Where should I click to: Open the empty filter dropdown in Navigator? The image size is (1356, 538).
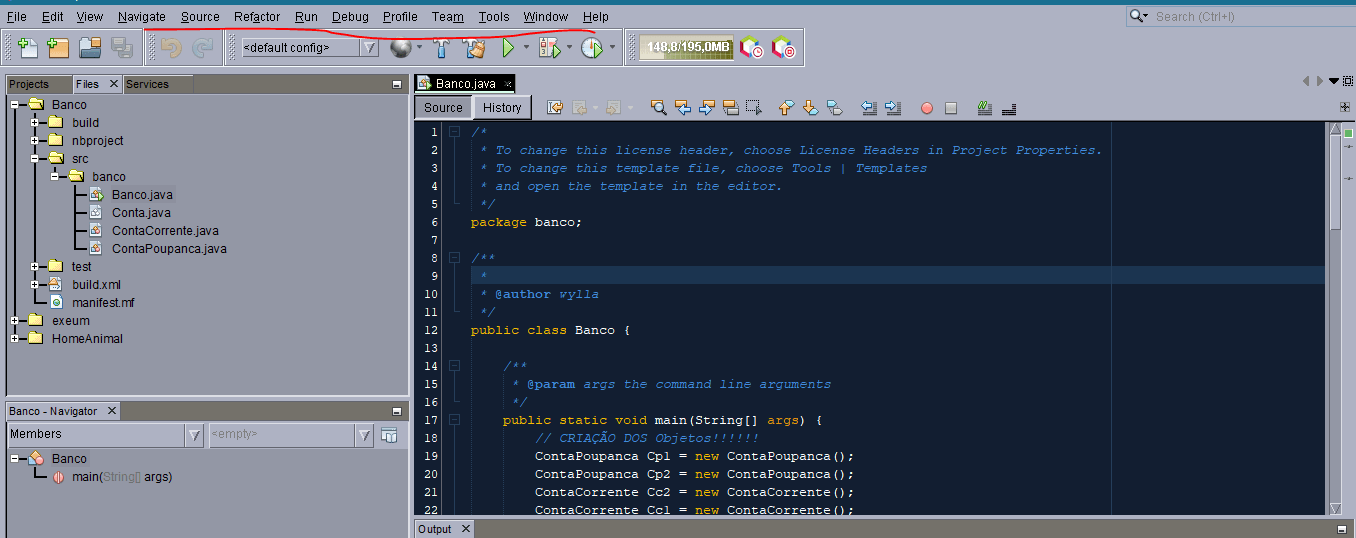365,435
